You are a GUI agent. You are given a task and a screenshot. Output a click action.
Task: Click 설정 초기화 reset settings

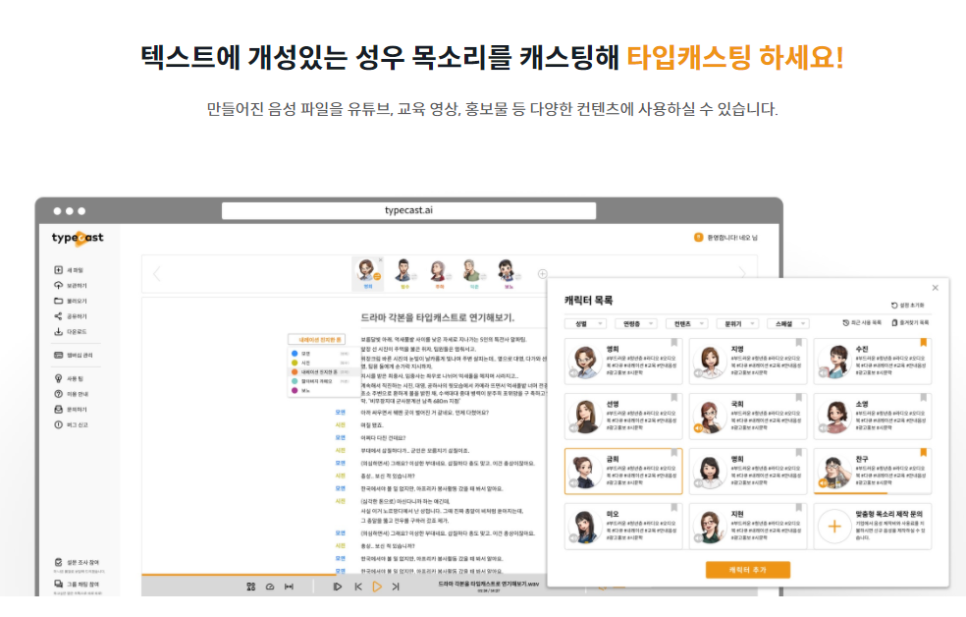tap(907, 305)
